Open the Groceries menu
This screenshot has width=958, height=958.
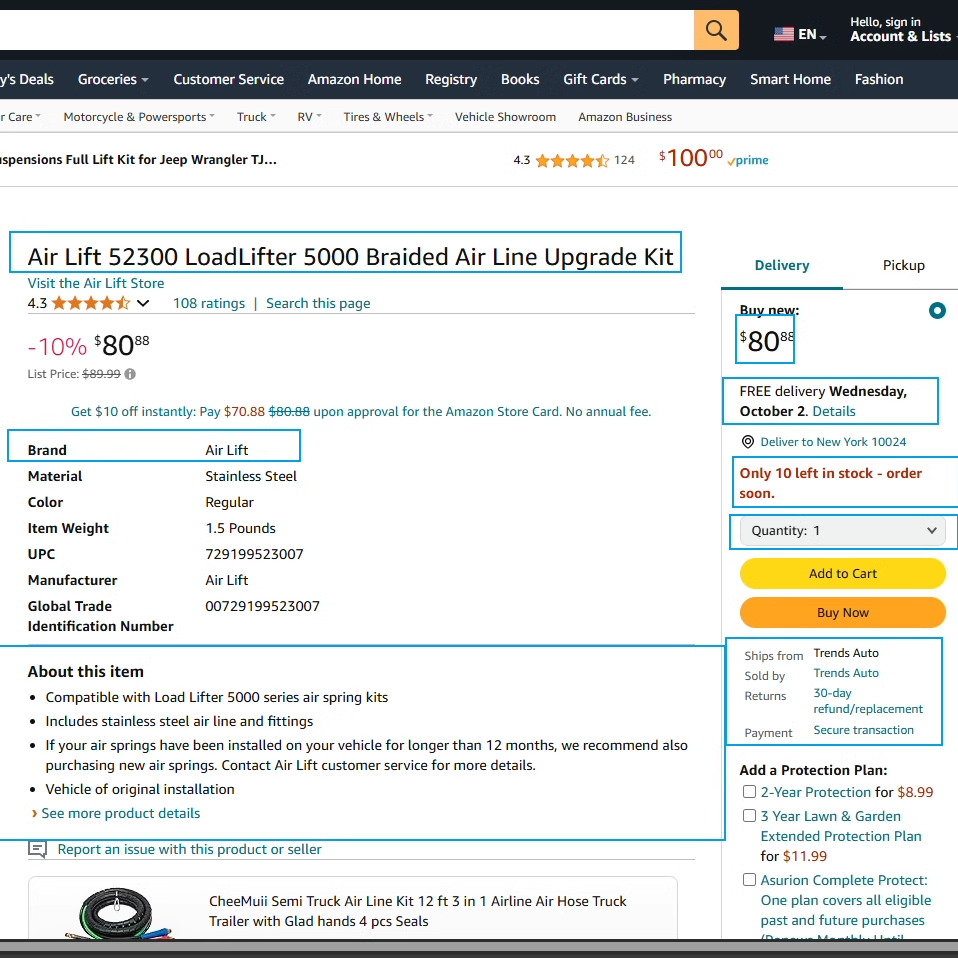coord(113,79)
